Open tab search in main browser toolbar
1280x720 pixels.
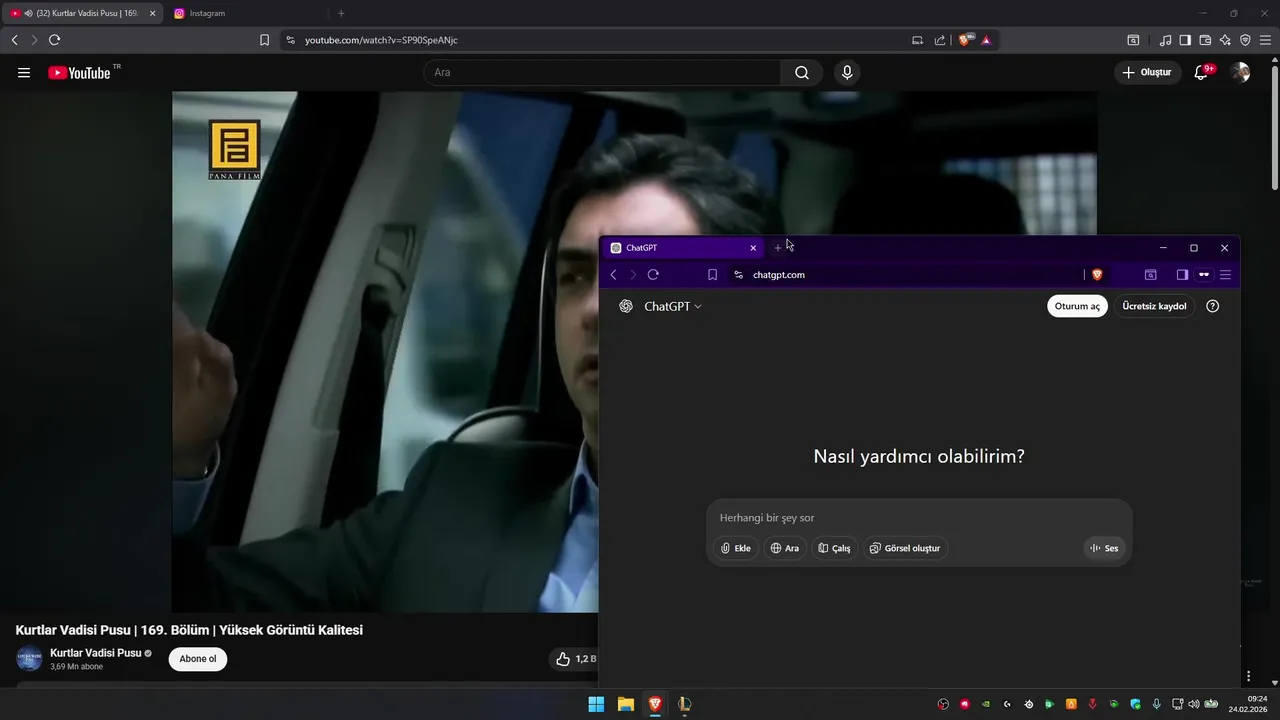click(1133, 40)
